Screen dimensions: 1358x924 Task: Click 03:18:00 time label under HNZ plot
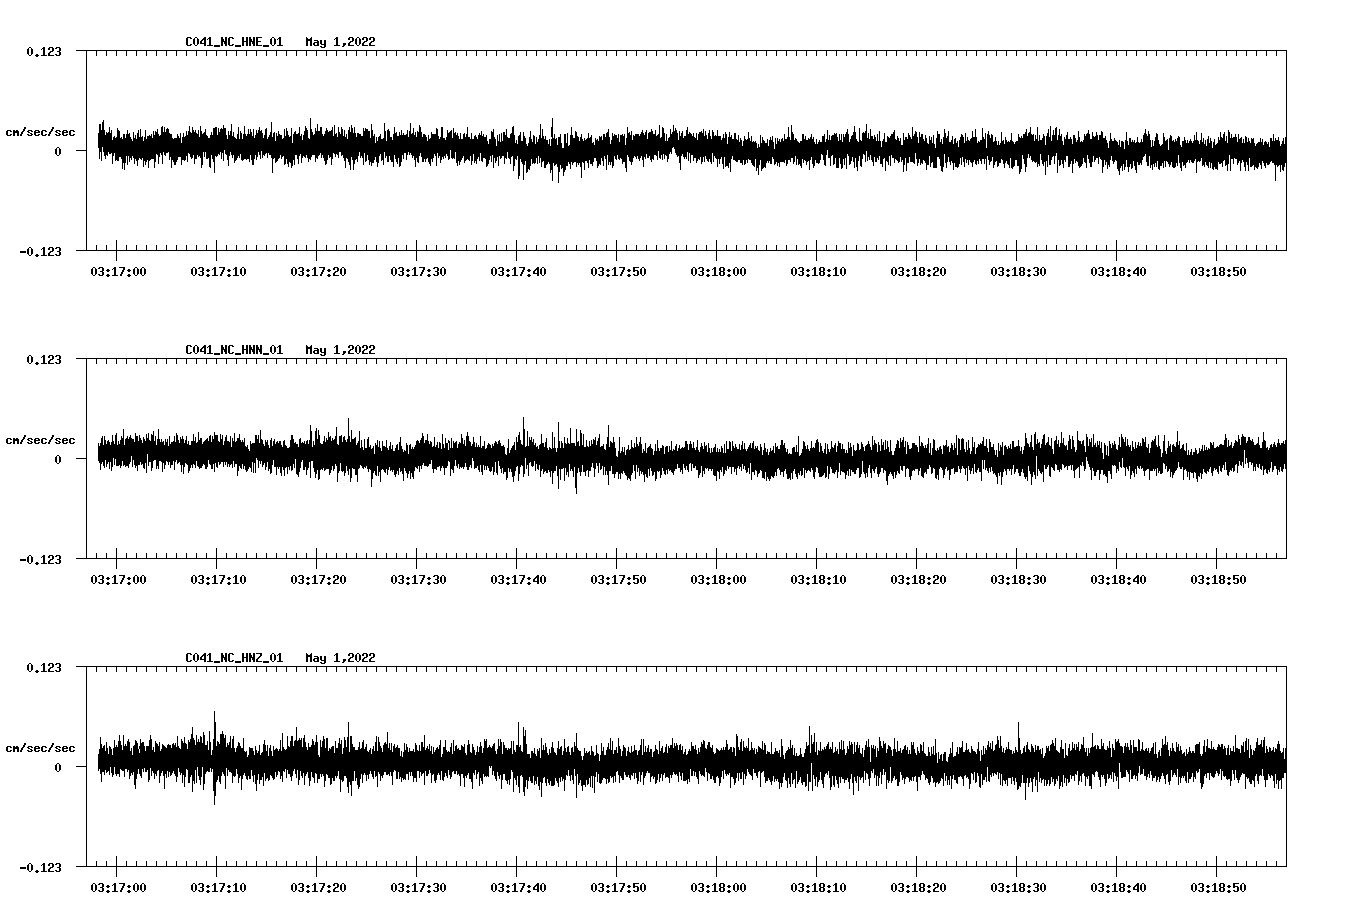tap(718, 887)
